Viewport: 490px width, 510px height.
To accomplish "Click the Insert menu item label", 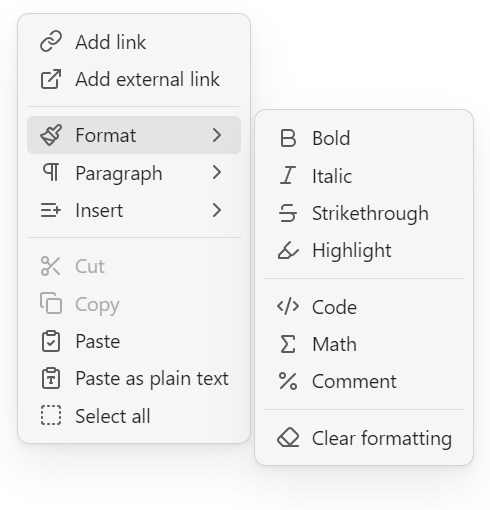I will (99, 210).
